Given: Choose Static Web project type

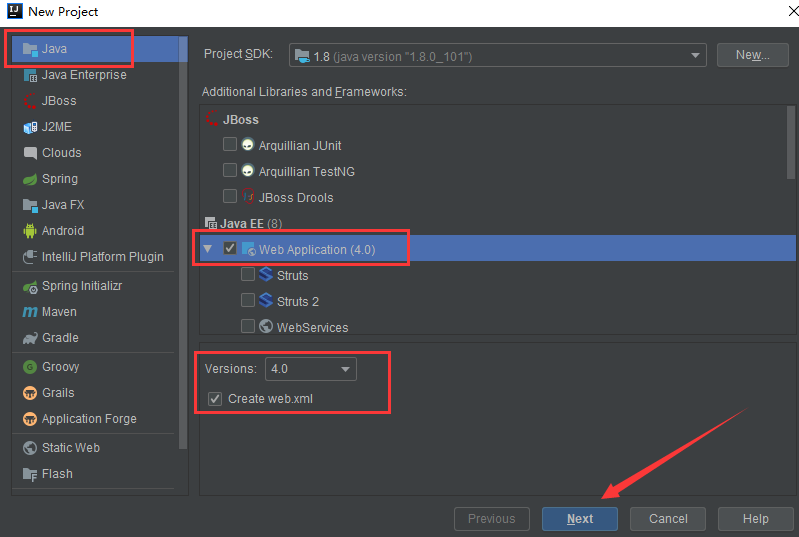Looking at the screenshot, I should pyautogui.click(x=71, y=448).
